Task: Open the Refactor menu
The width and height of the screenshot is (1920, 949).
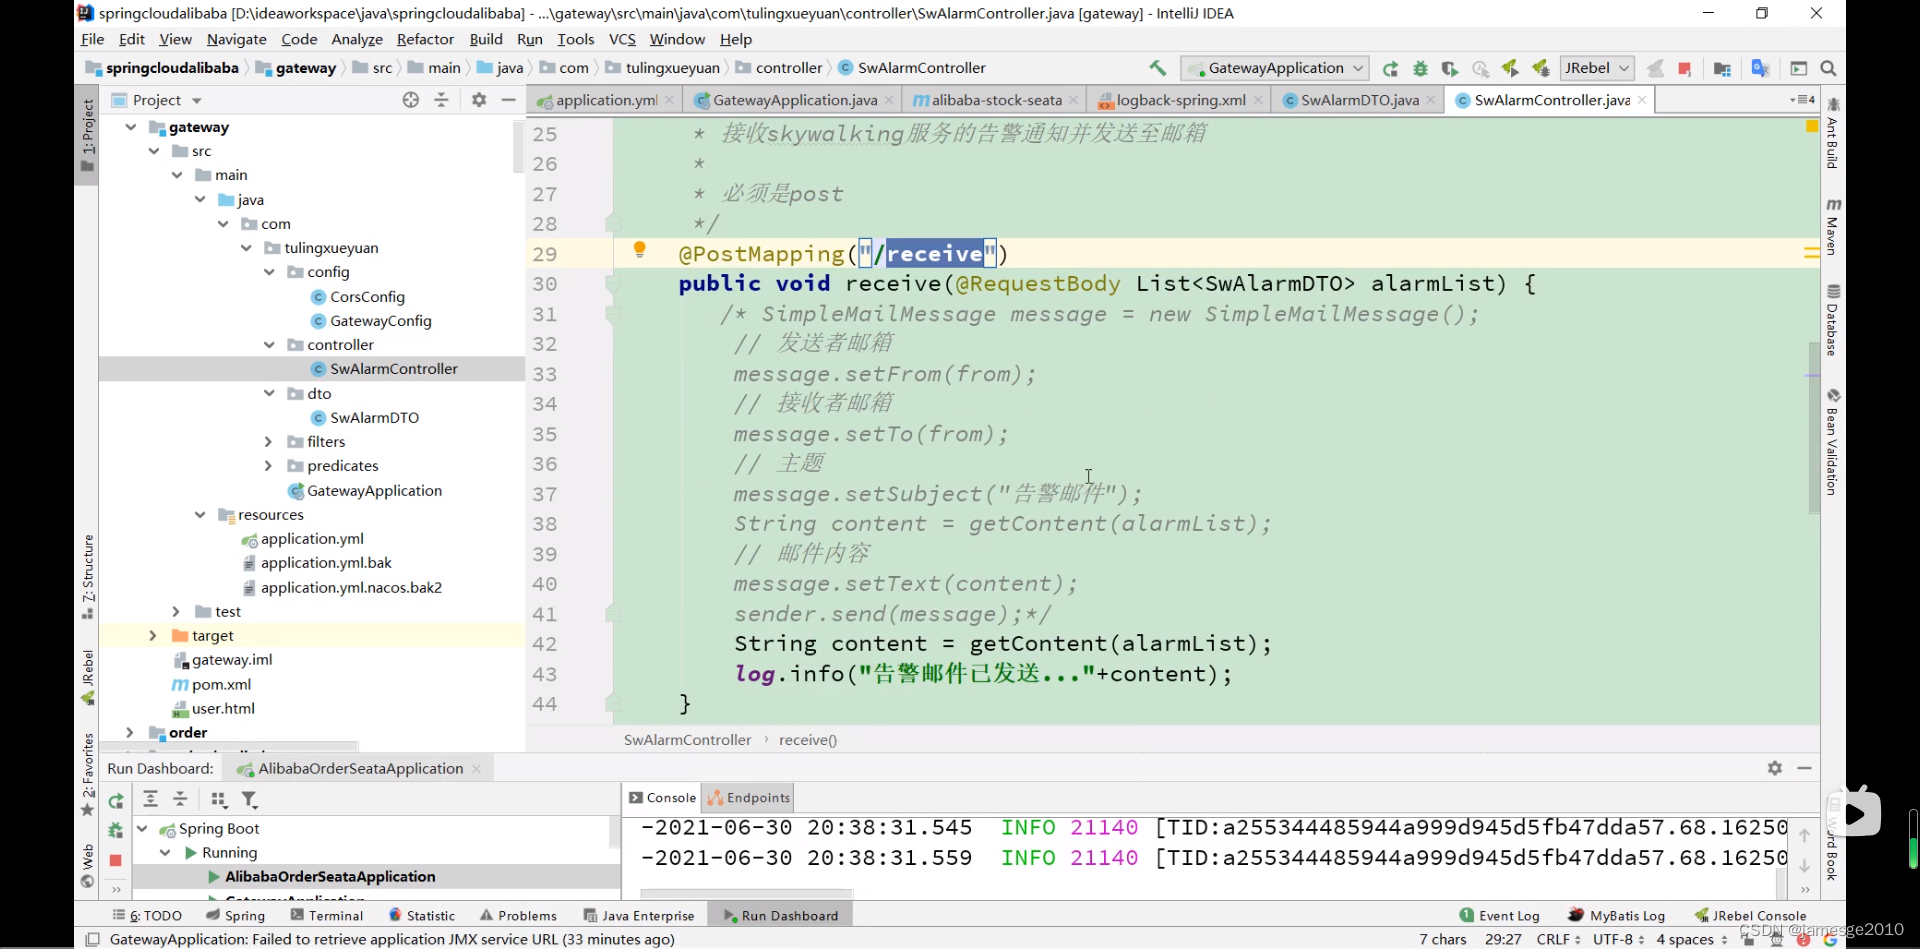Action: 425,39
